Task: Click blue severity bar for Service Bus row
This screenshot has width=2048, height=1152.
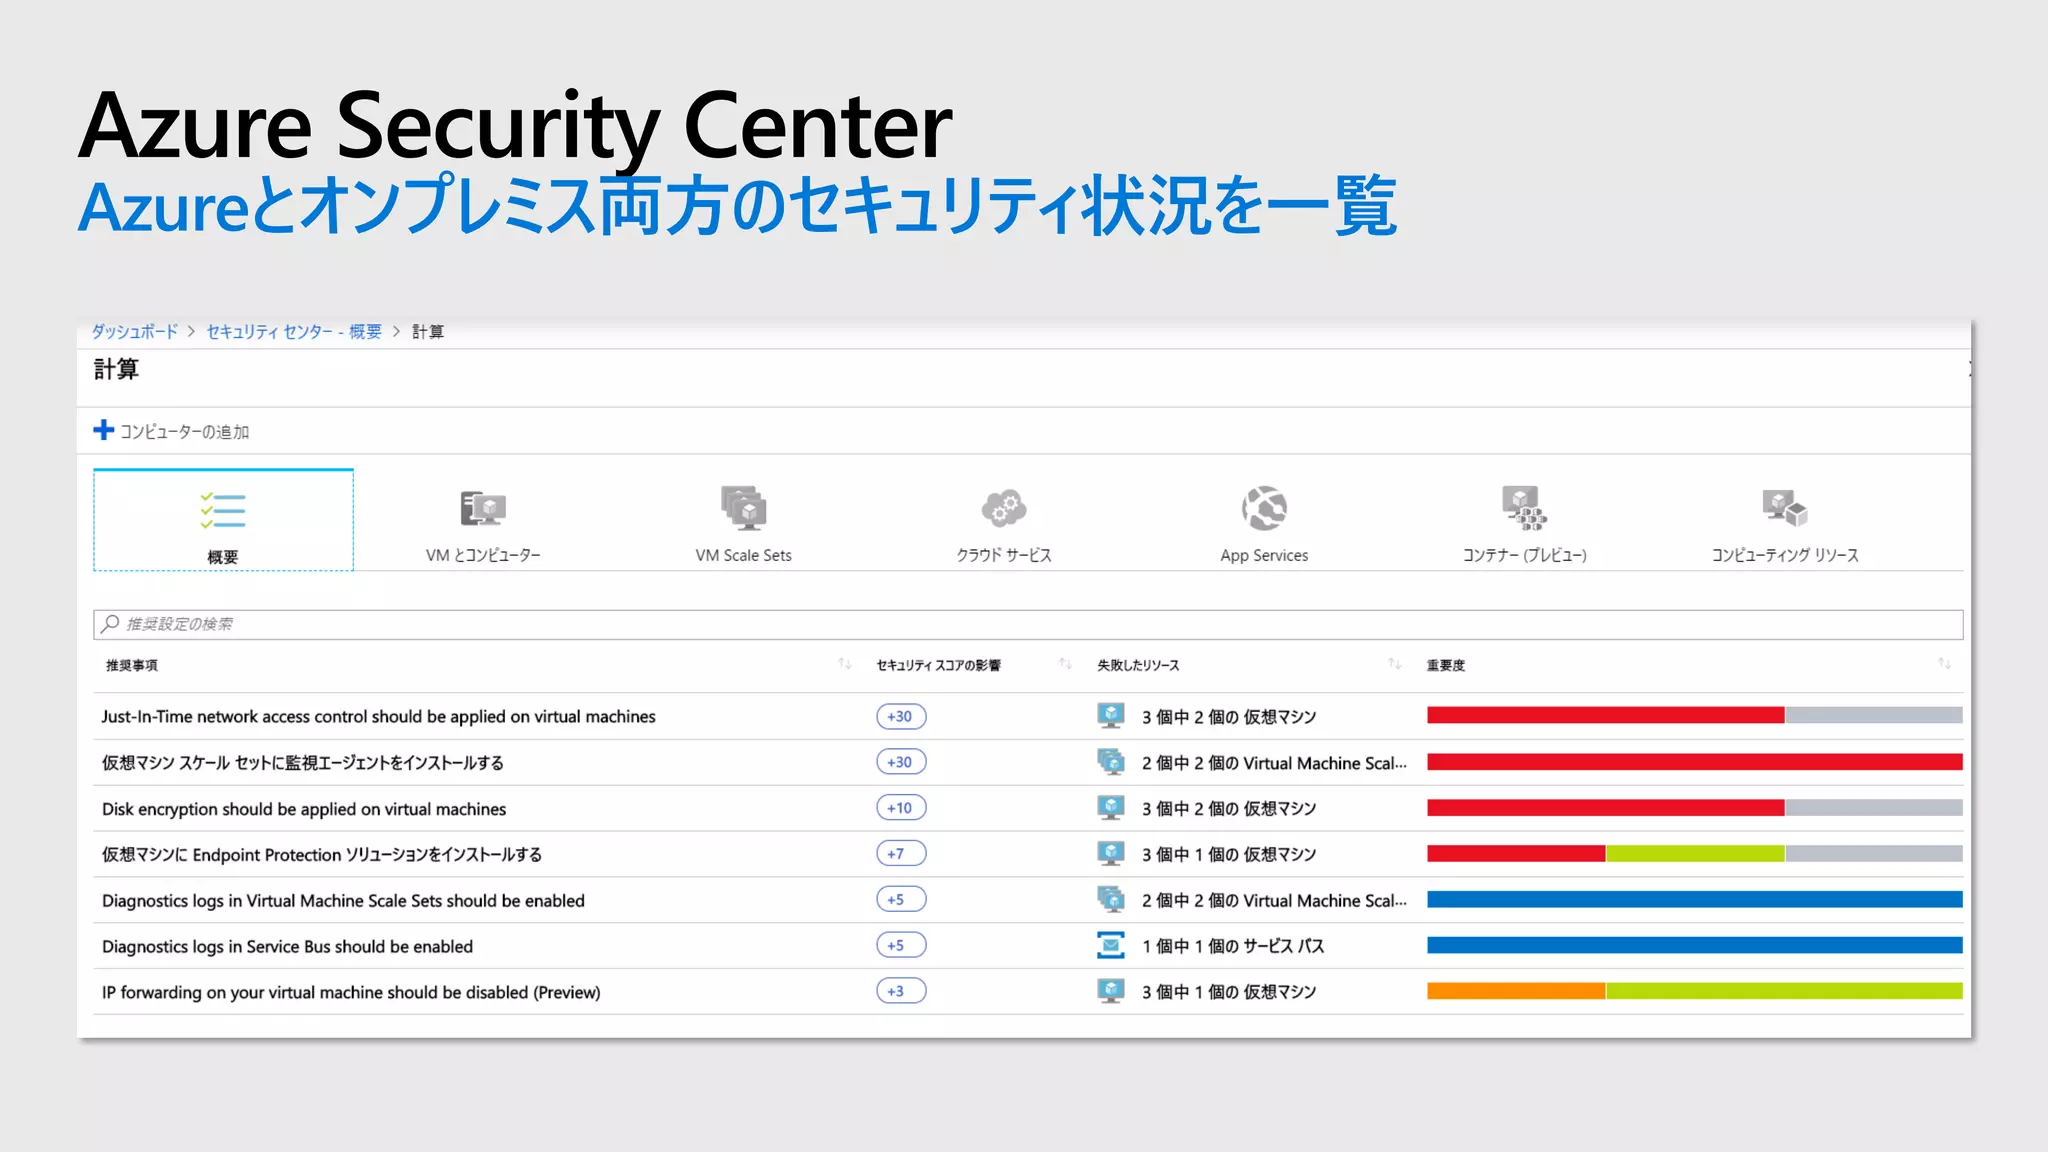Action: pyautogui.click(x=1695, y=945)
